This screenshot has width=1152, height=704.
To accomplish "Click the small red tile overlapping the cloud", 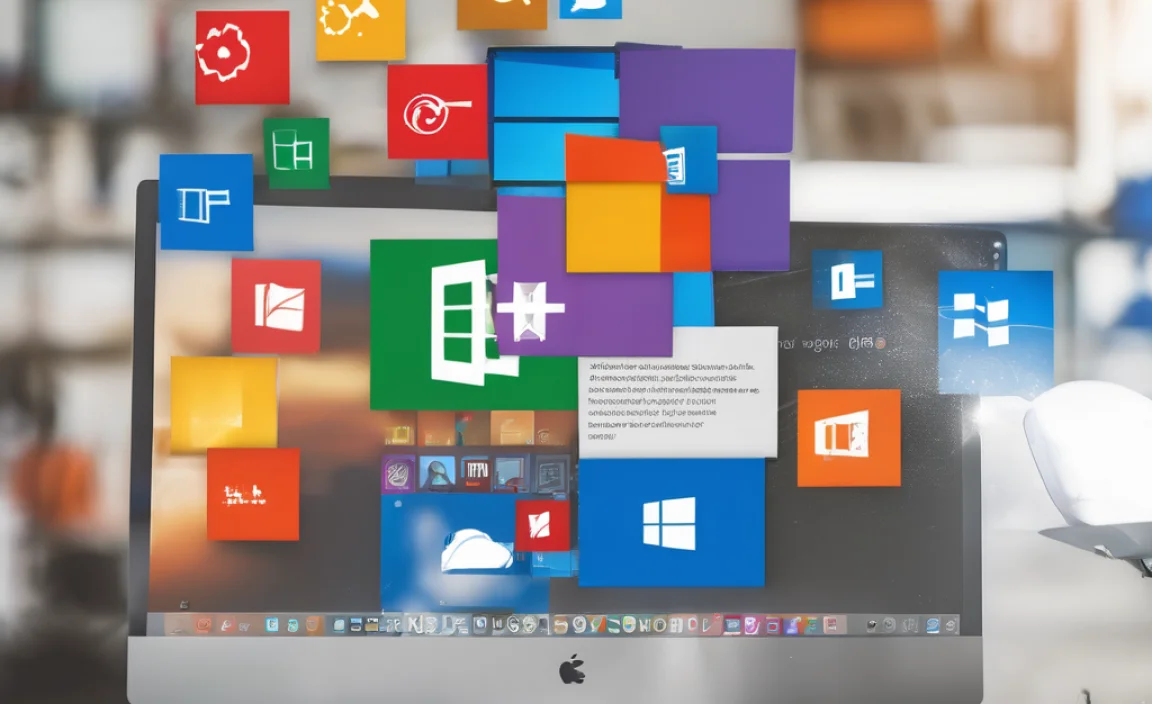I will click(542, 526).
